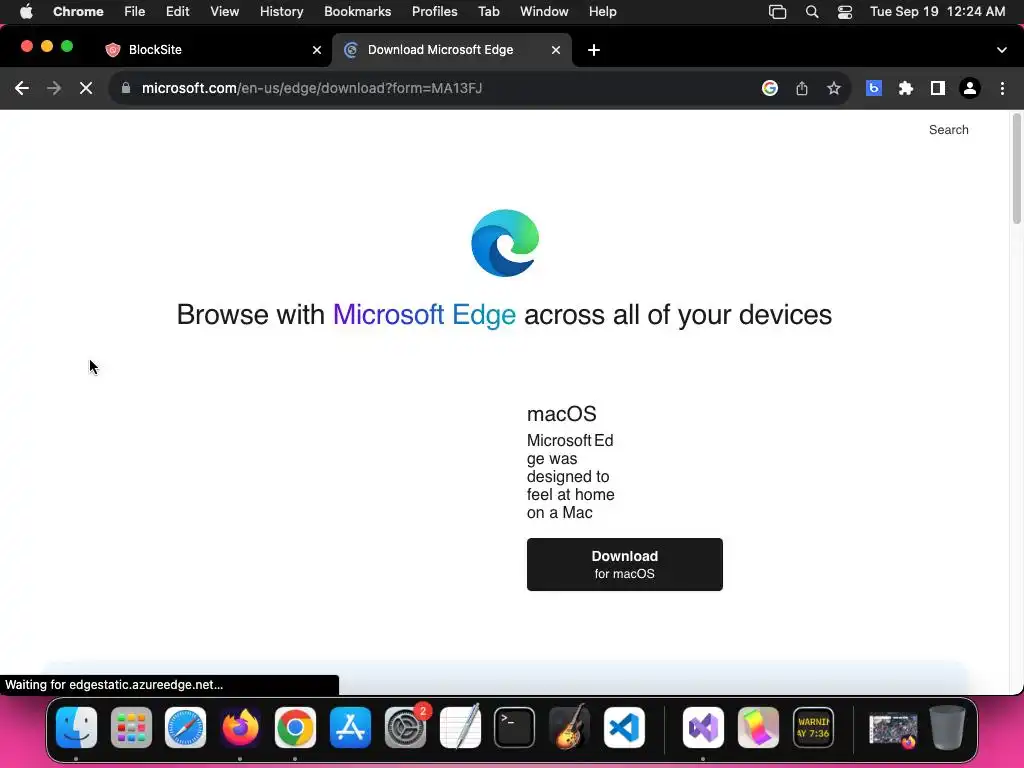The image size is (1024, 768).
Task: Open the History menu
Action: (281, 12)
